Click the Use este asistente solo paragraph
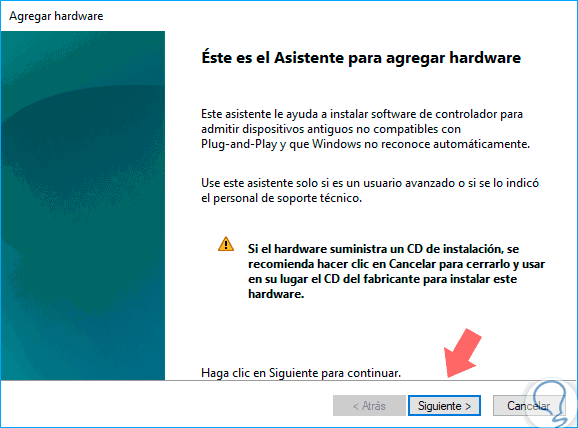The image size is (578, 428). click(370, 191)
